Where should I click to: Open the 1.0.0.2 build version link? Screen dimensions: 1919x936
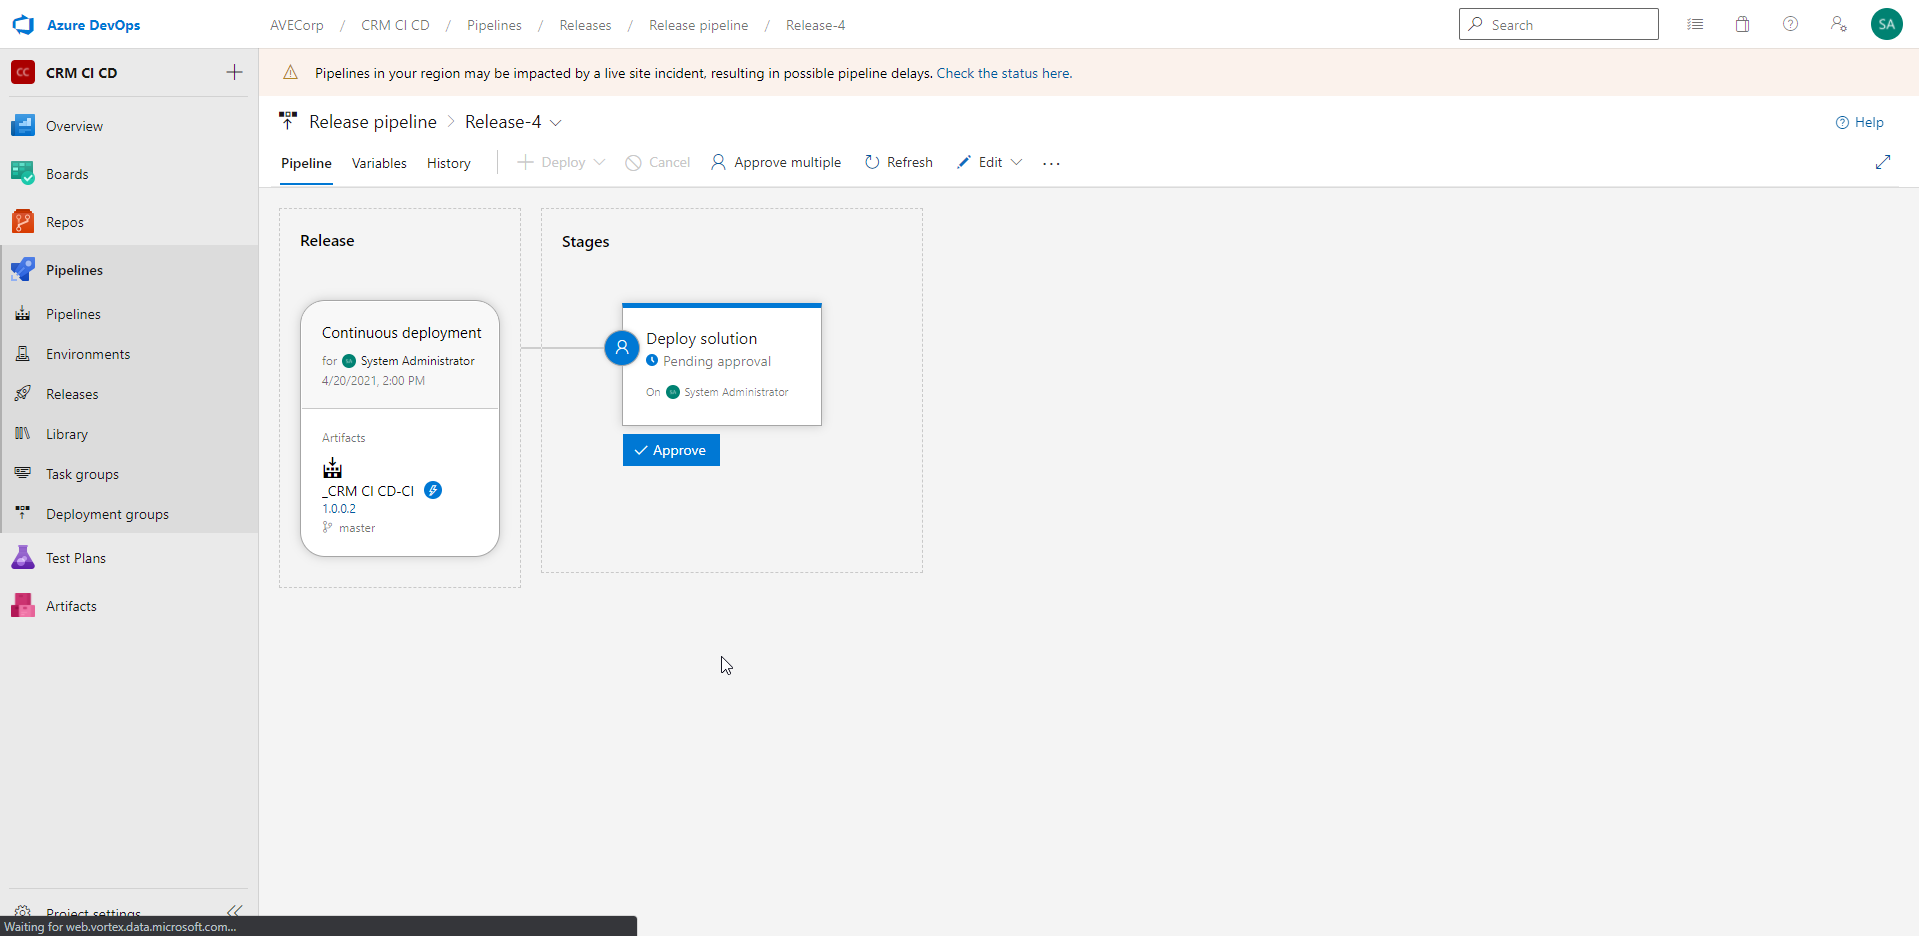pyautogui.click(x=339, y=509)
